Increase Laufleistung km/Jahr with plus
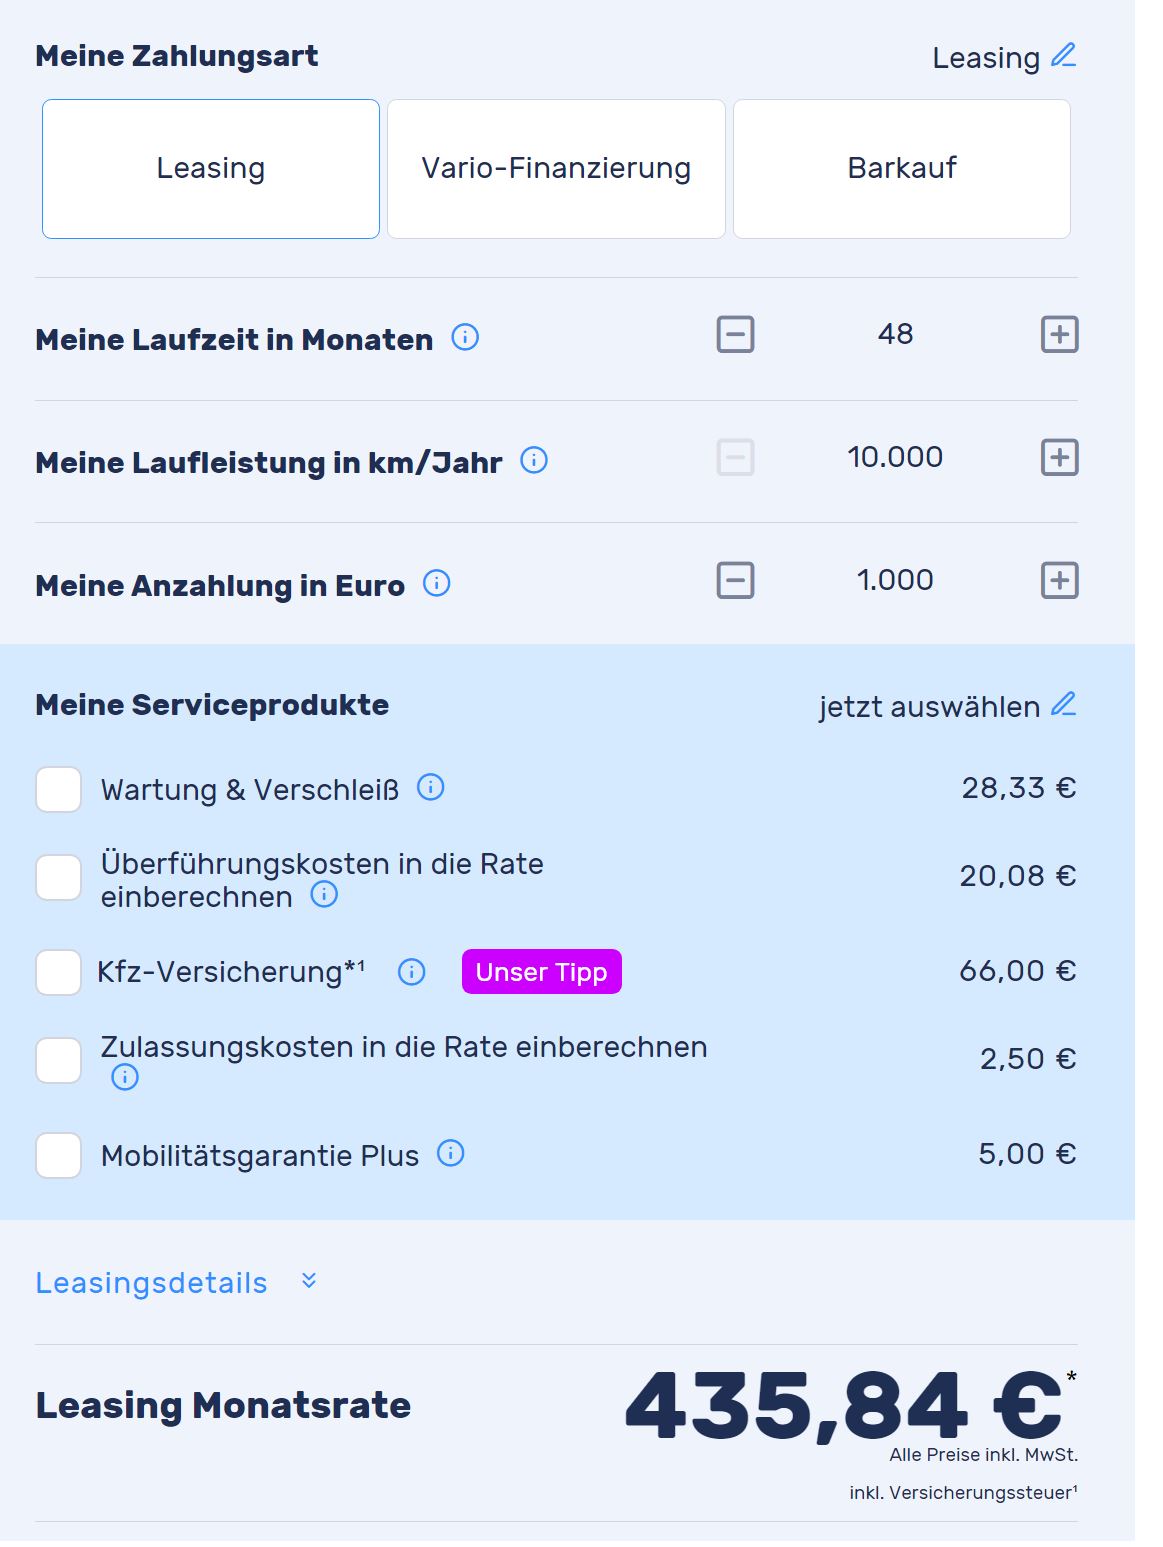The height and width of the screenshot is (1547, 1163). [x=1059, y=458]
